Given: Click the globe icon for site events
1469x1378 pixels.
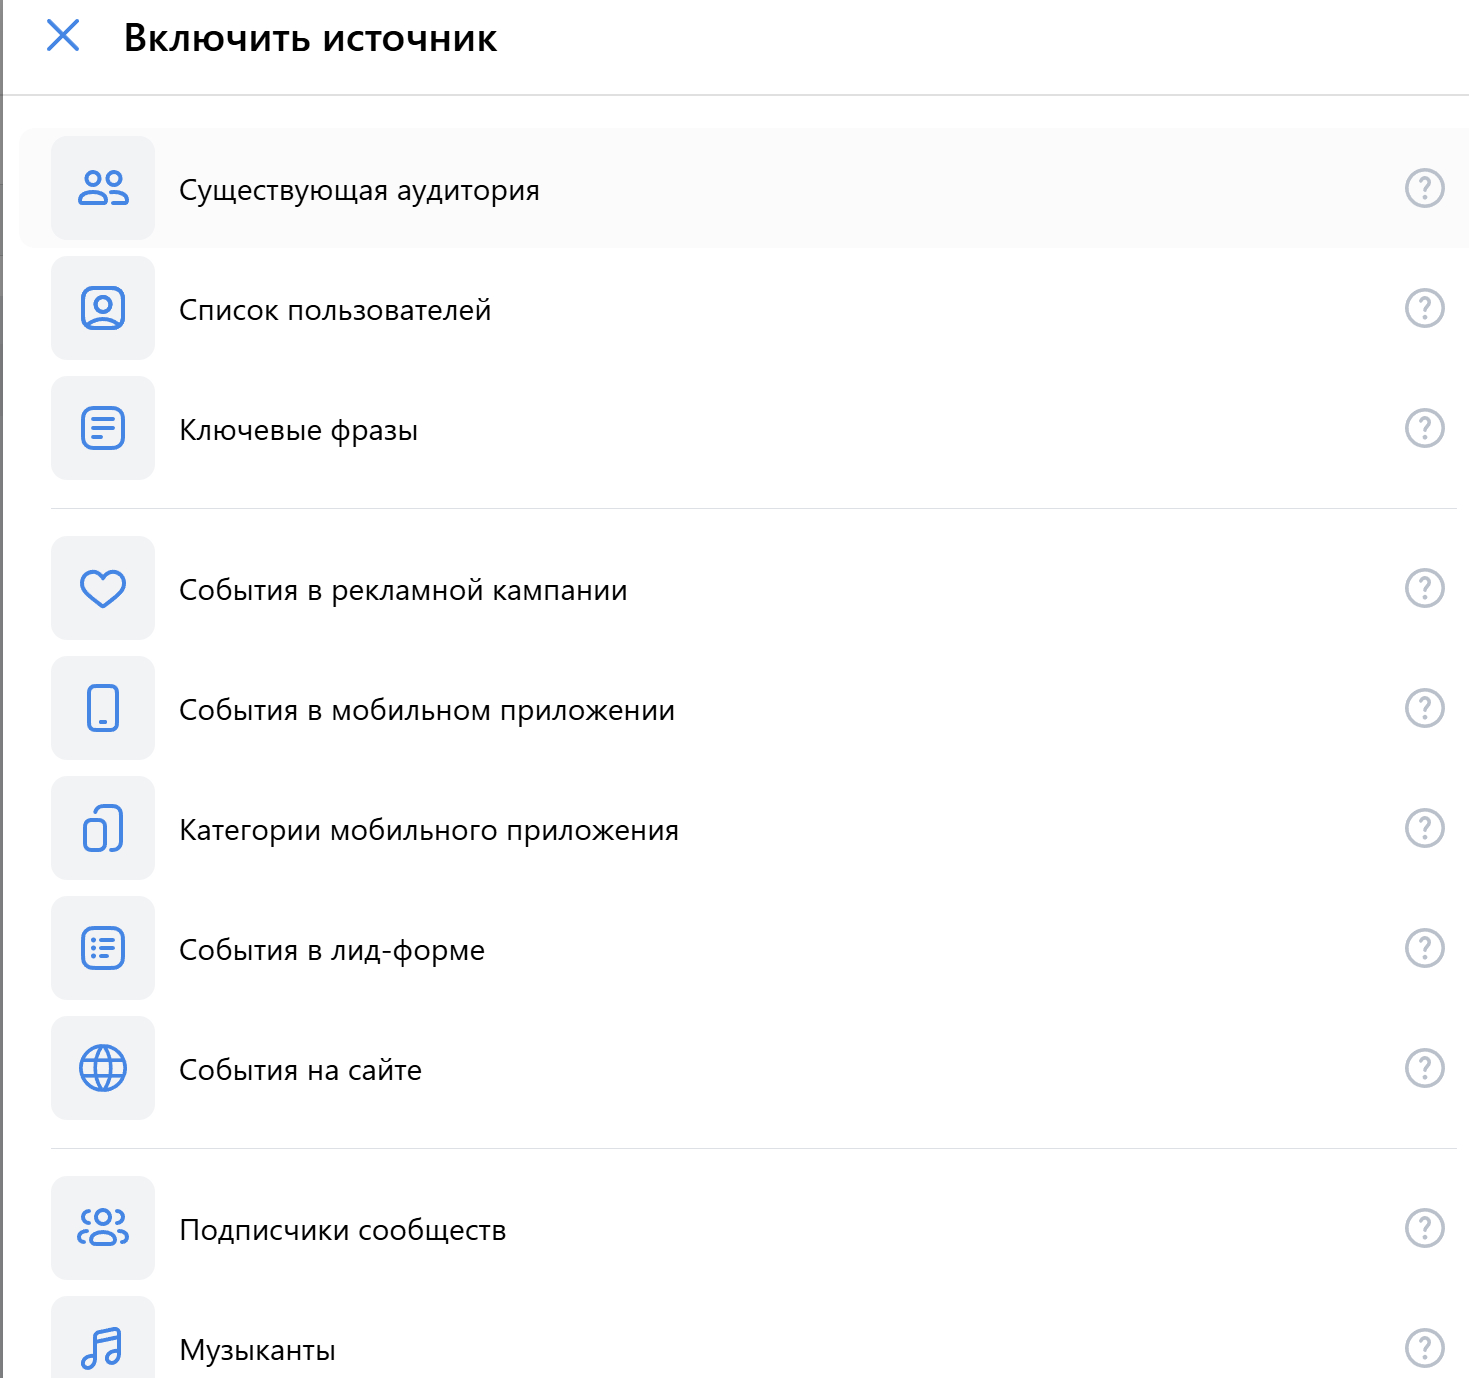Looking at the screenshot, I should click(x=103, y=1068).
